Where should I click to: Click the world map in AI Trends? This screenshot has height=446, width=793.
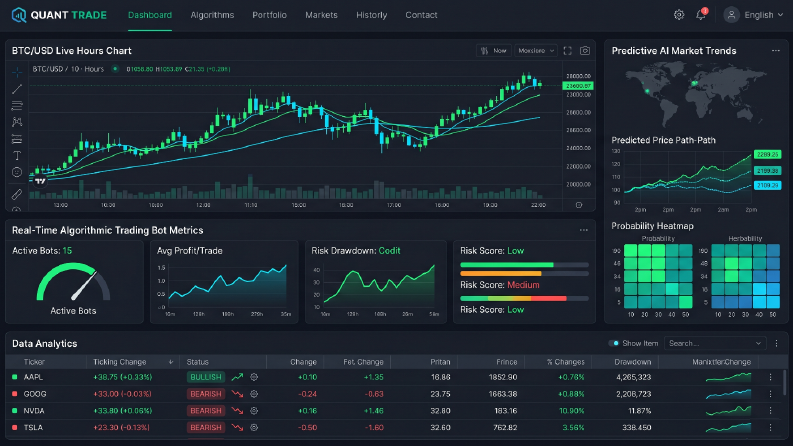695,94
